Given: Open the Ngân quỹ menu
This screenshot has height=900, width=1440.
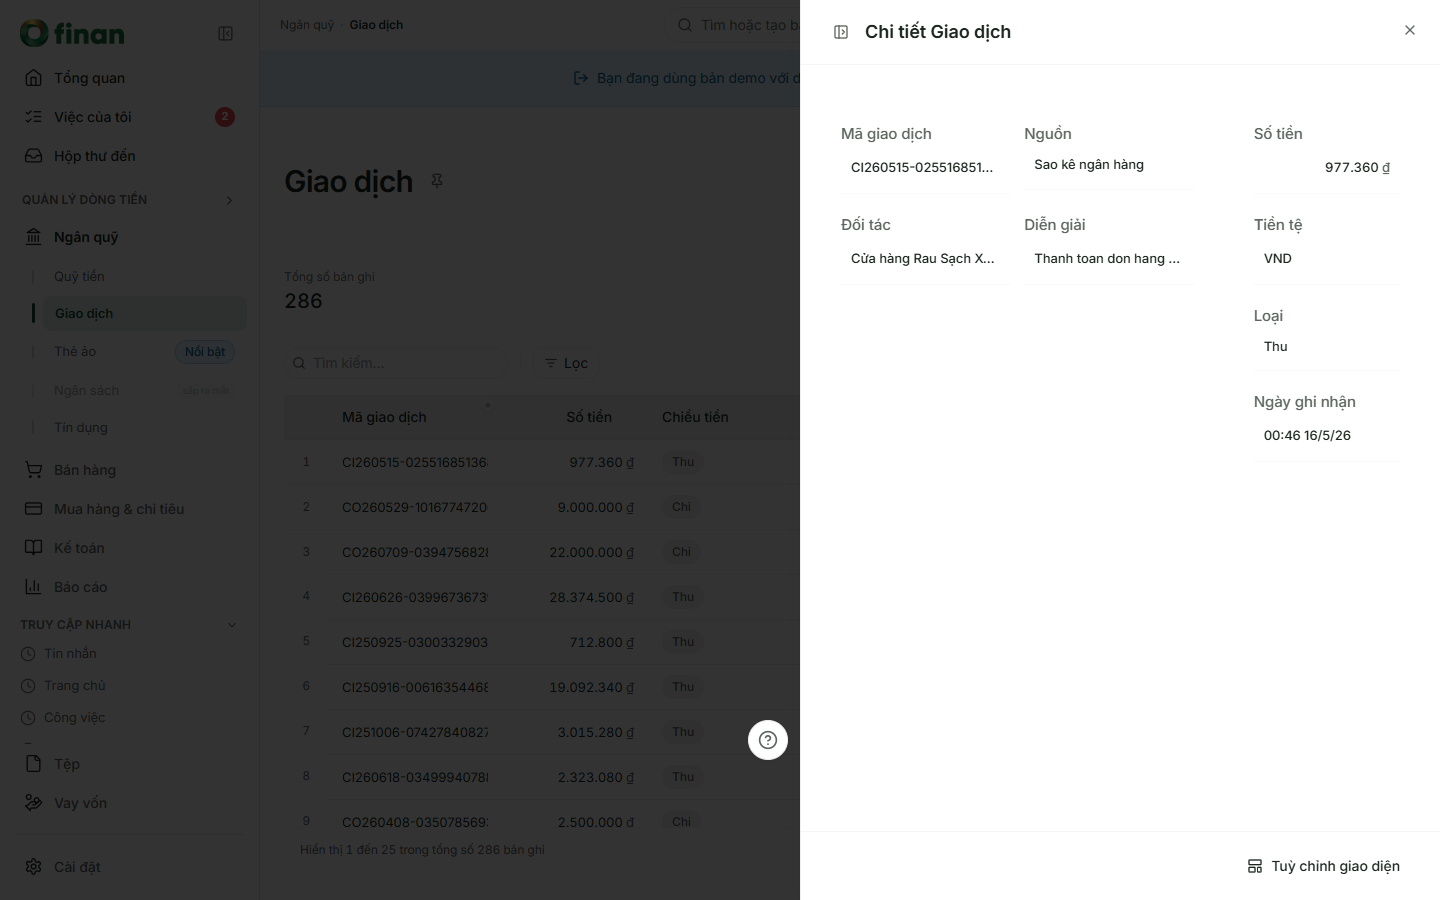Looking at the screenshot, I should (130, 237).
